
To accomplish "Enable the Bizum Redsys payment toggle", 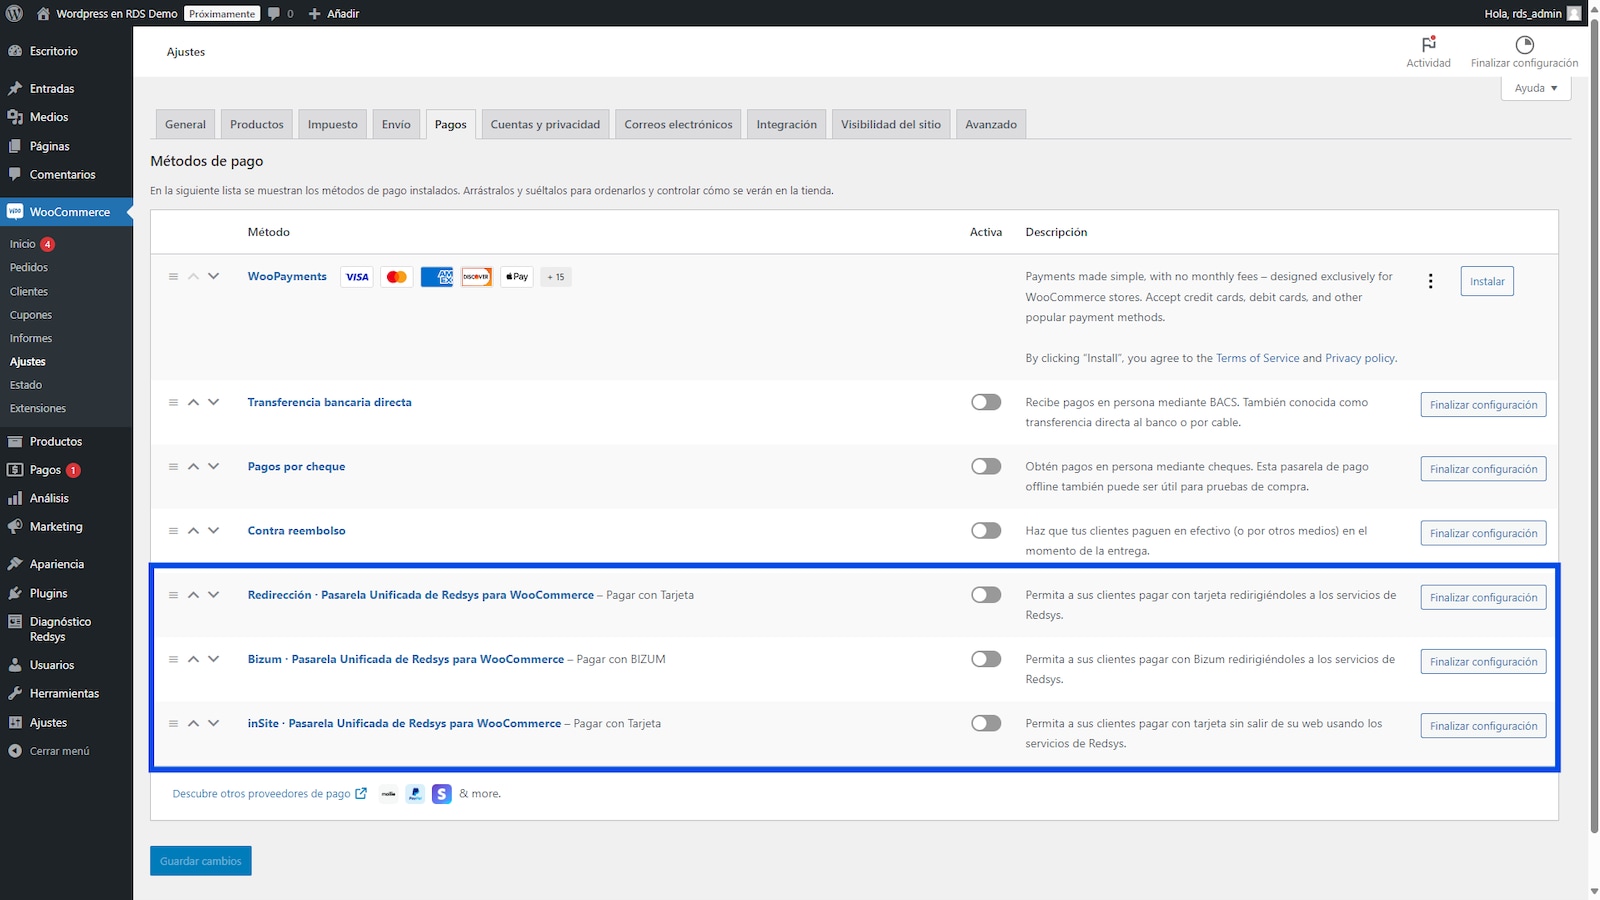I will tap(986, 659).
